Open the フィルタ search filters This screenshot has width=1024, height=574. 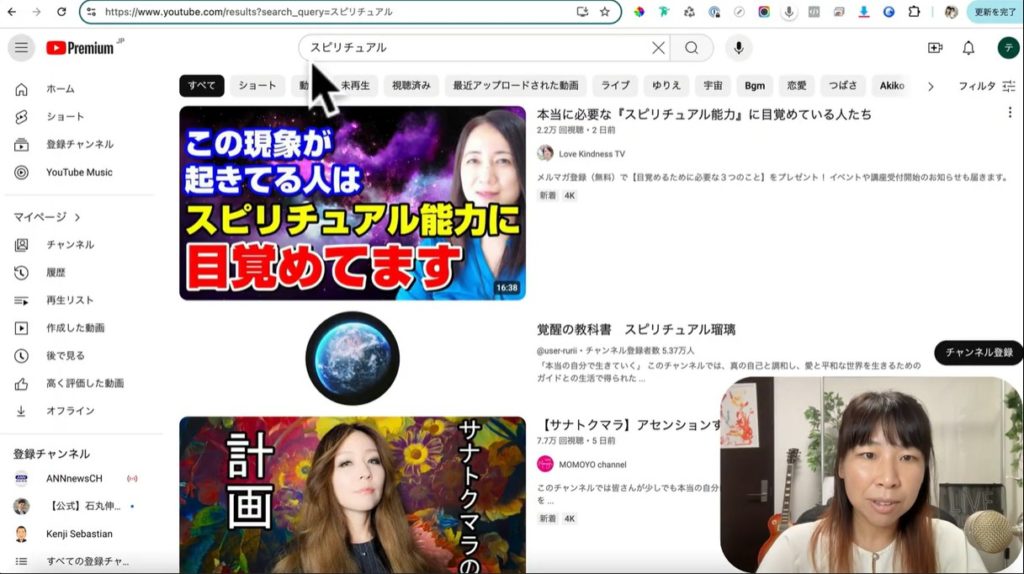coord(986,86)
